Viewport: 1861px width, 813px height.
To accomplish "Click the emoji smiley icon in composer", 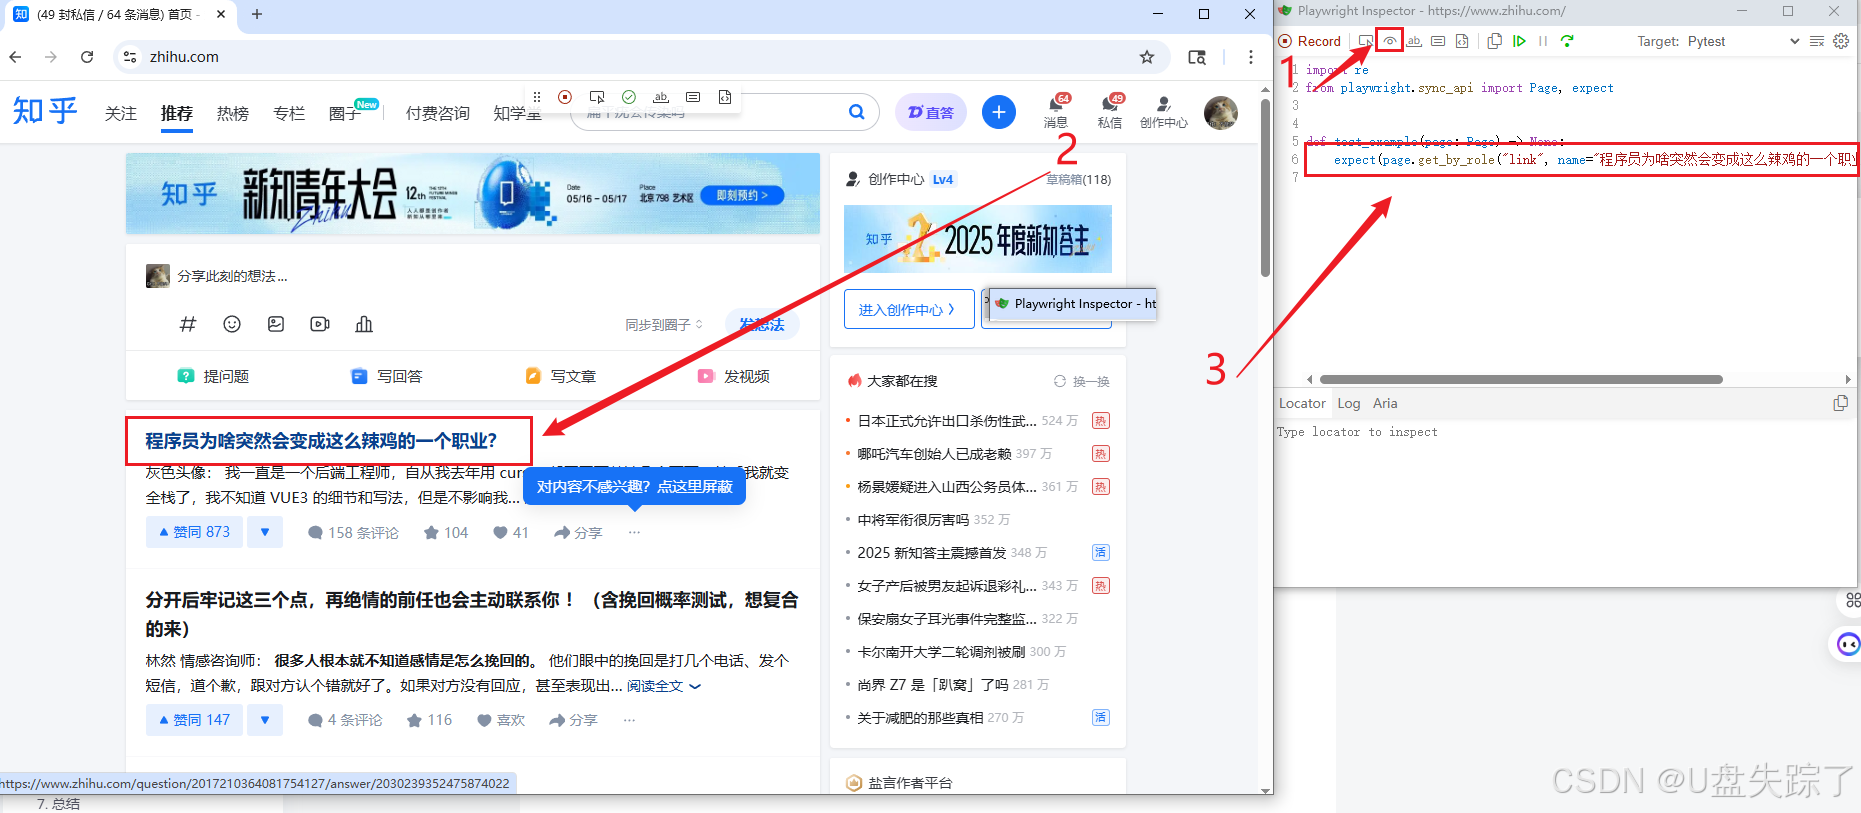I will click(x=232, y=324).
